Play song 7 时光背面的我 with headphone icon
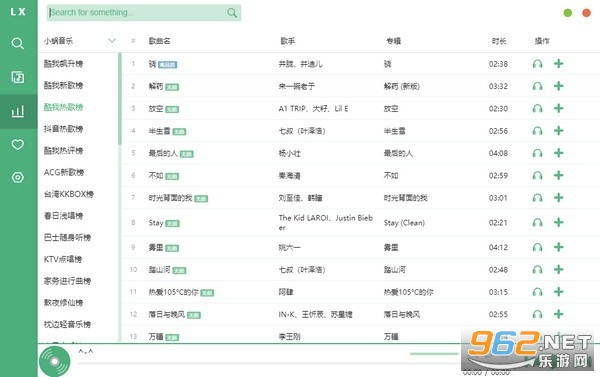 point(537,198)
